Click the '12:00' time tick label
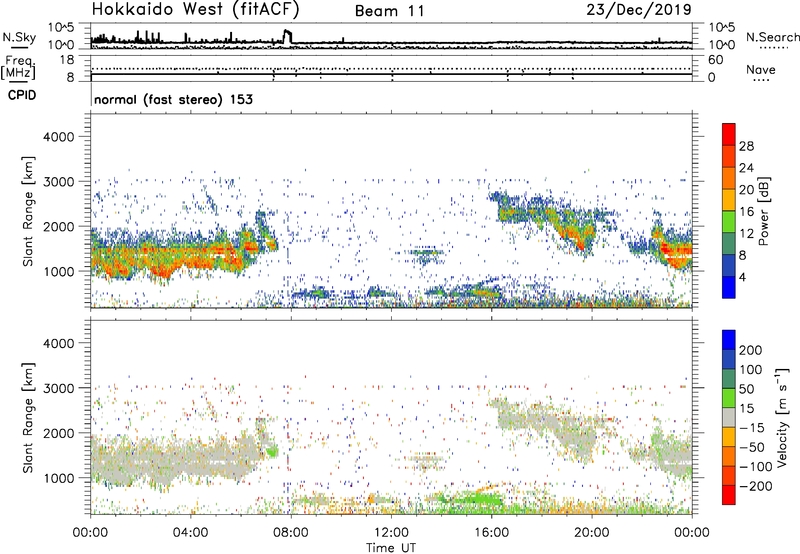 (x=391, y=533)
